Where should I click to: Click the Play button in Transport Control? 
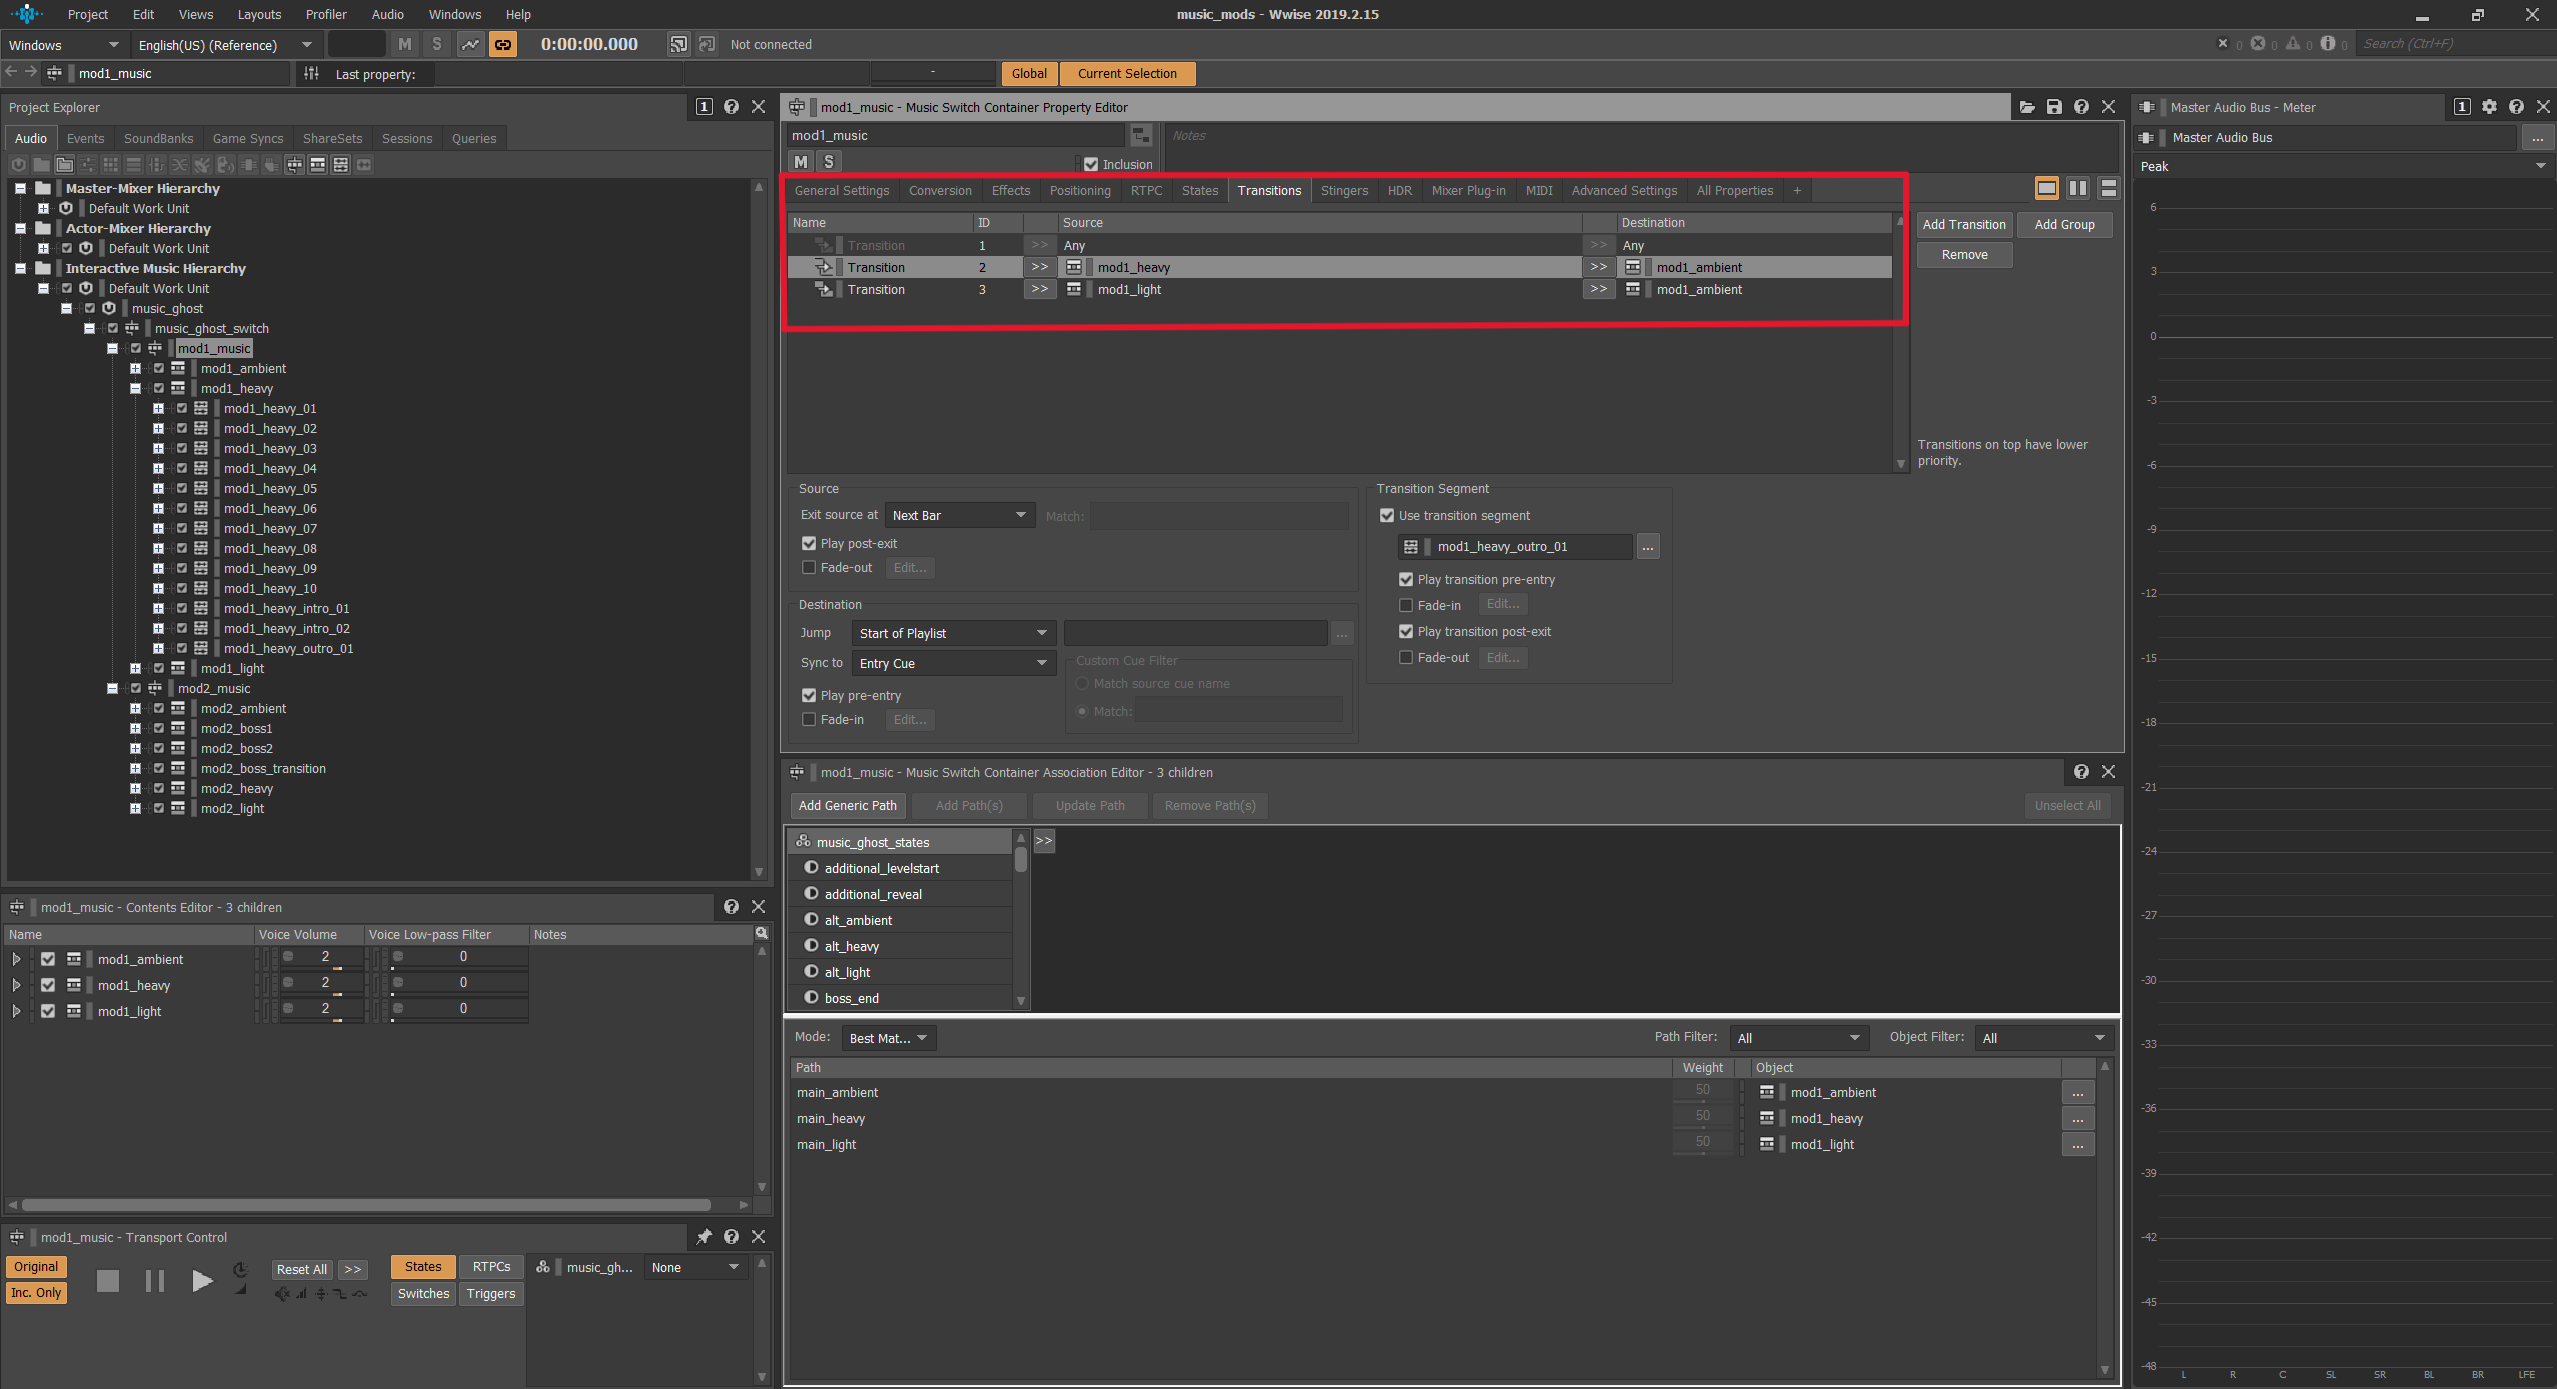pos(202,1280)
